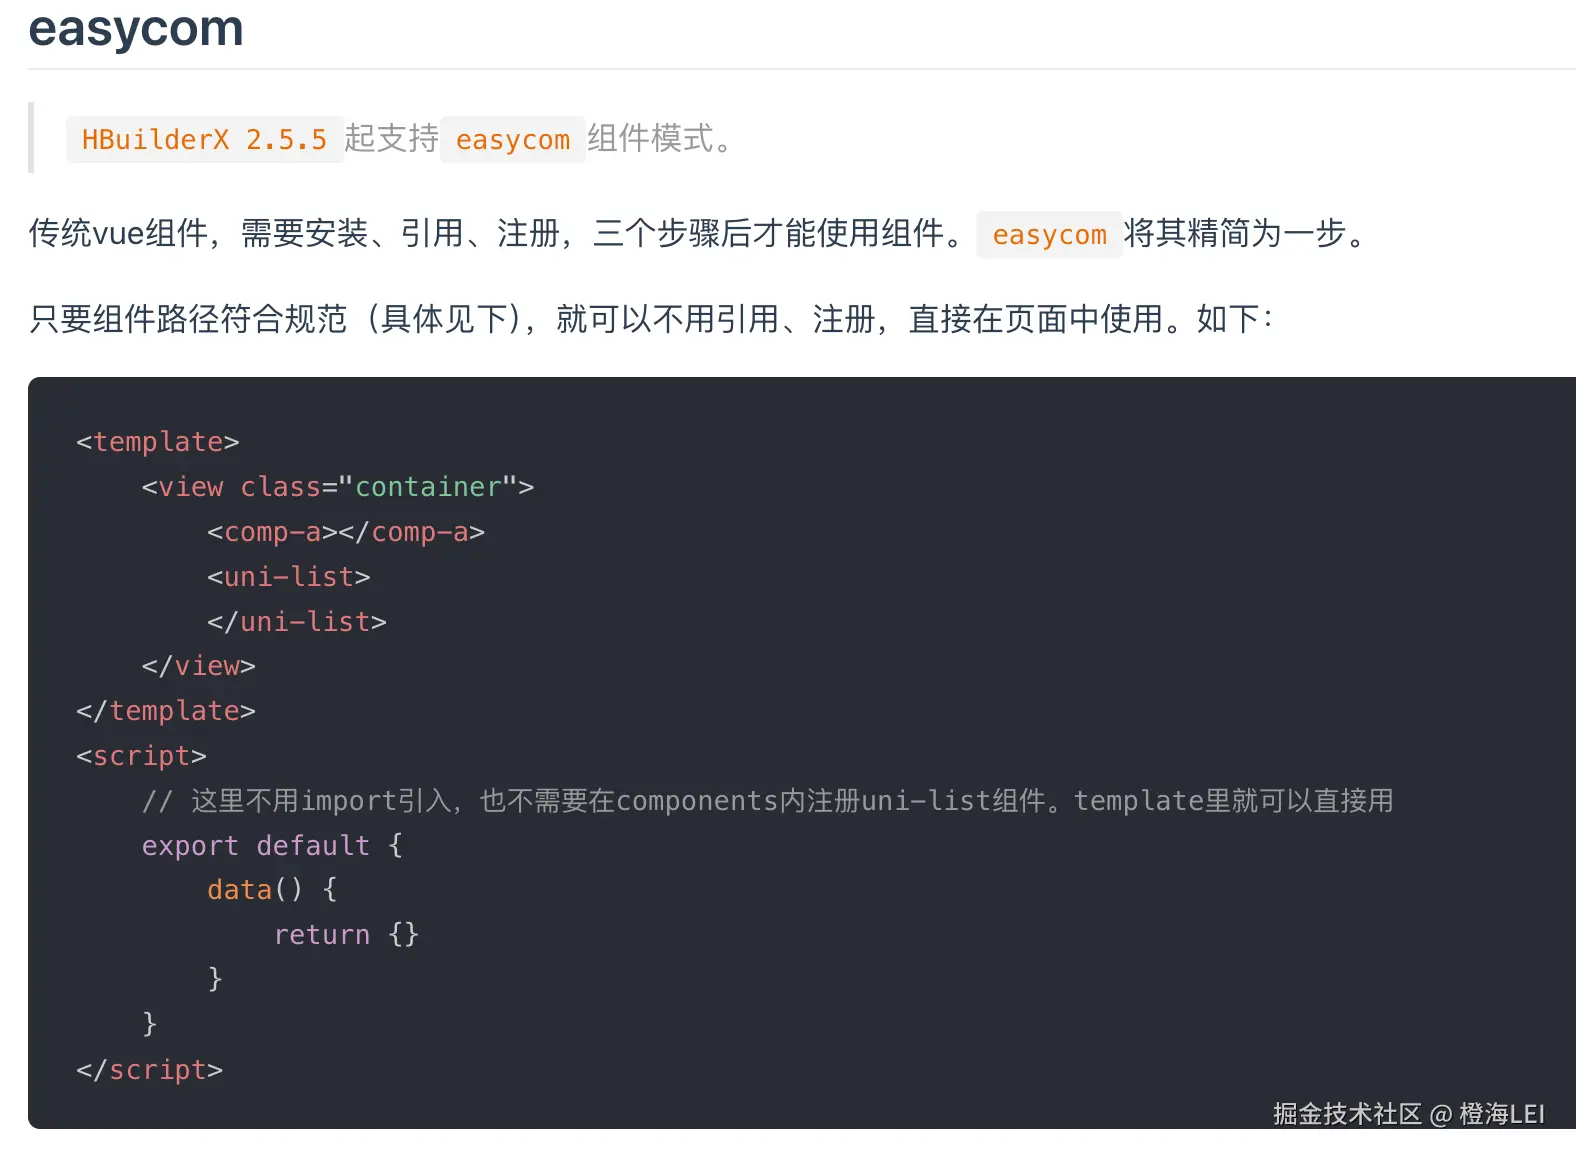The height and width of the screenshot is (1158, 1576).
Task: Click the closing script tag
Action: [x=150, y=1070]
